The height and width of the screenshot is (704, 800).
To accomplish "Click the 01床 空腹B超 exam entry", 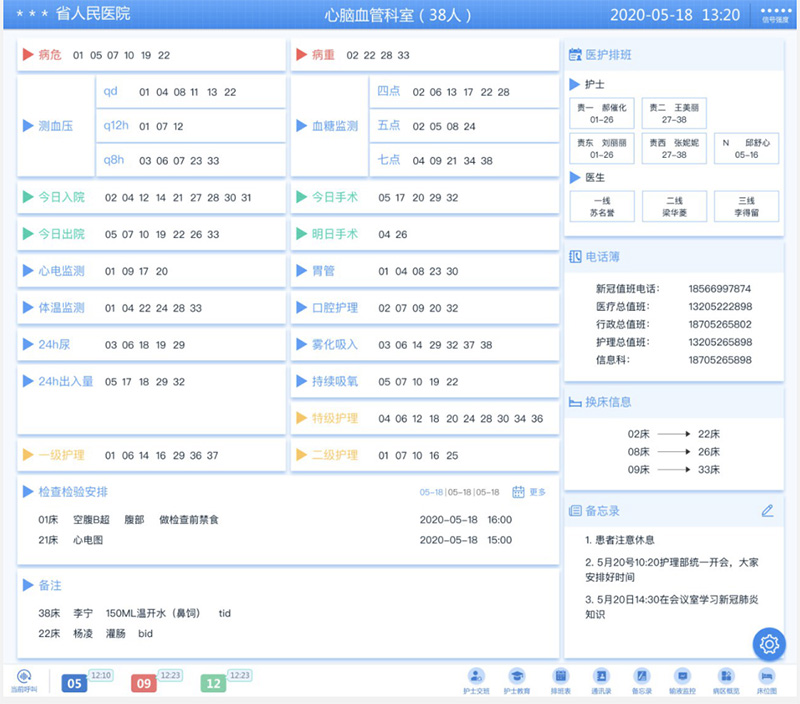I will tap(128, 520).
